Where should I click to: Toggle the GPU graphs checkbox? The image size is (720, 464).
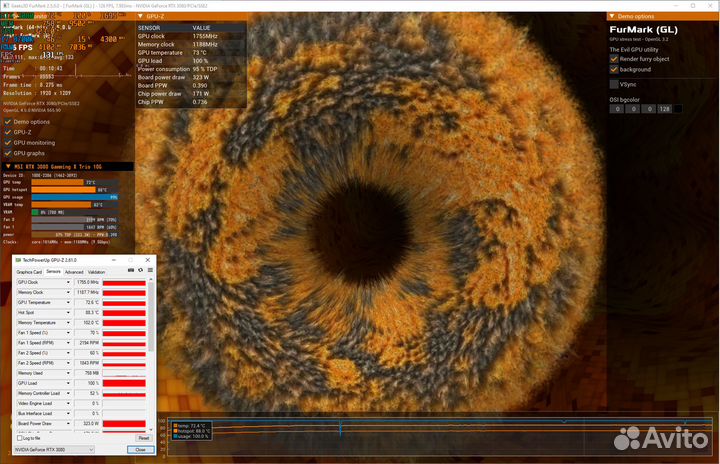pos(8,153)
